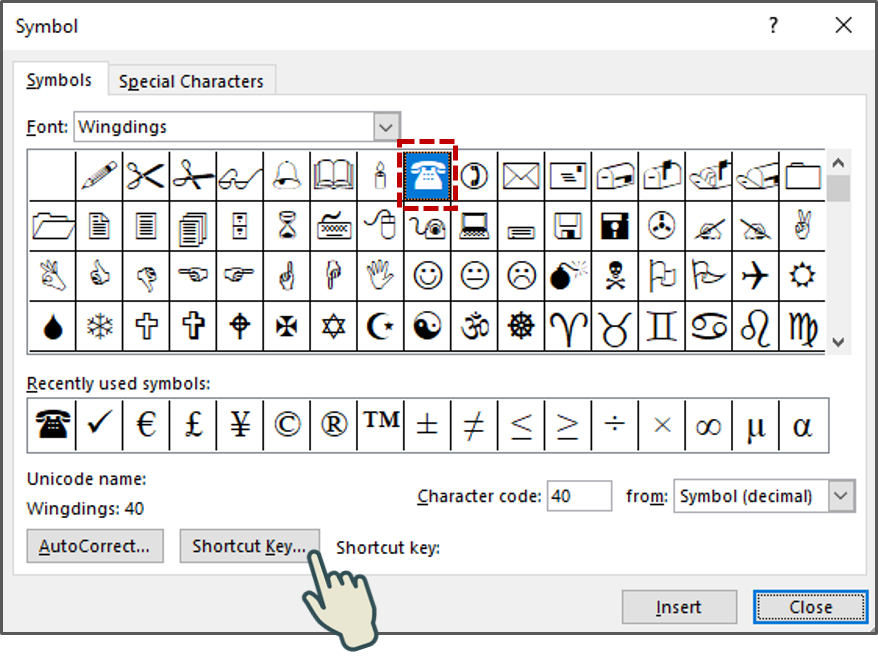Viewport: 878px width, 669px height.
Task: Click the symbol grid scroll down arrow
Action: [x=838, y=342]
